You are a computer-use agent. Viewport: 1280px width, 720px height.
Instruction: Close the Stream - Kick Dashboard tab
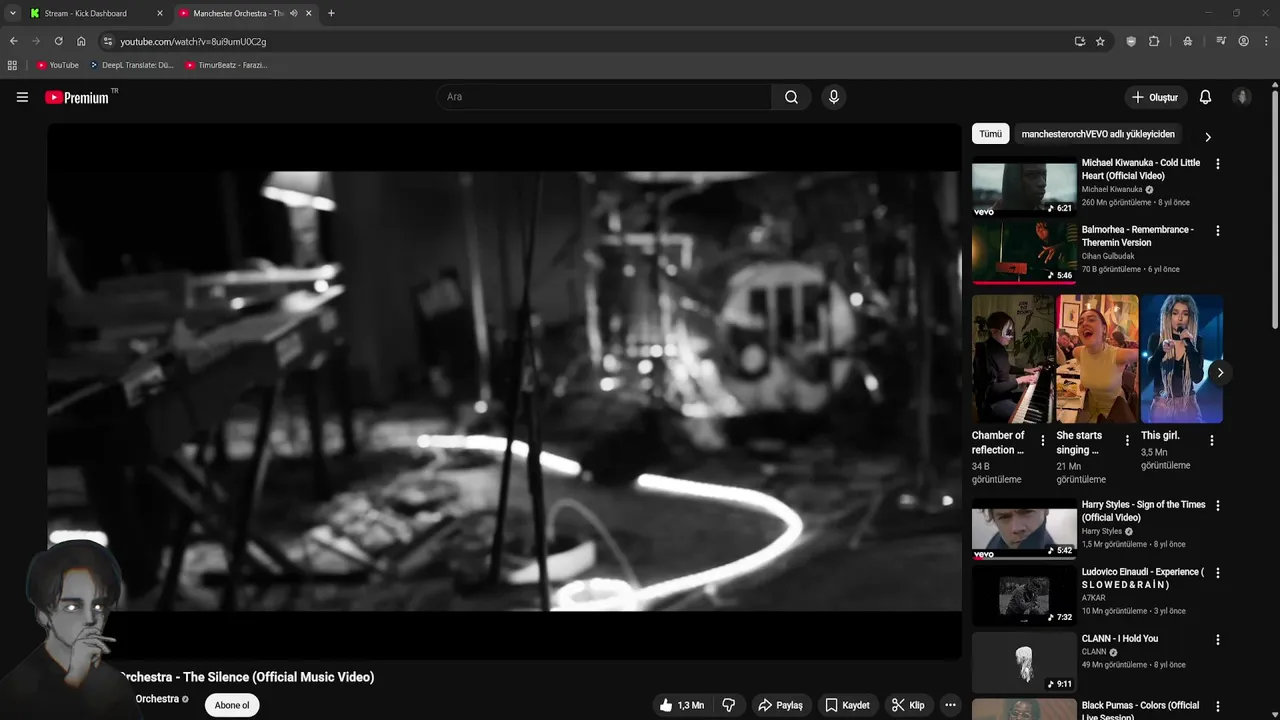[x=159, y=13]
